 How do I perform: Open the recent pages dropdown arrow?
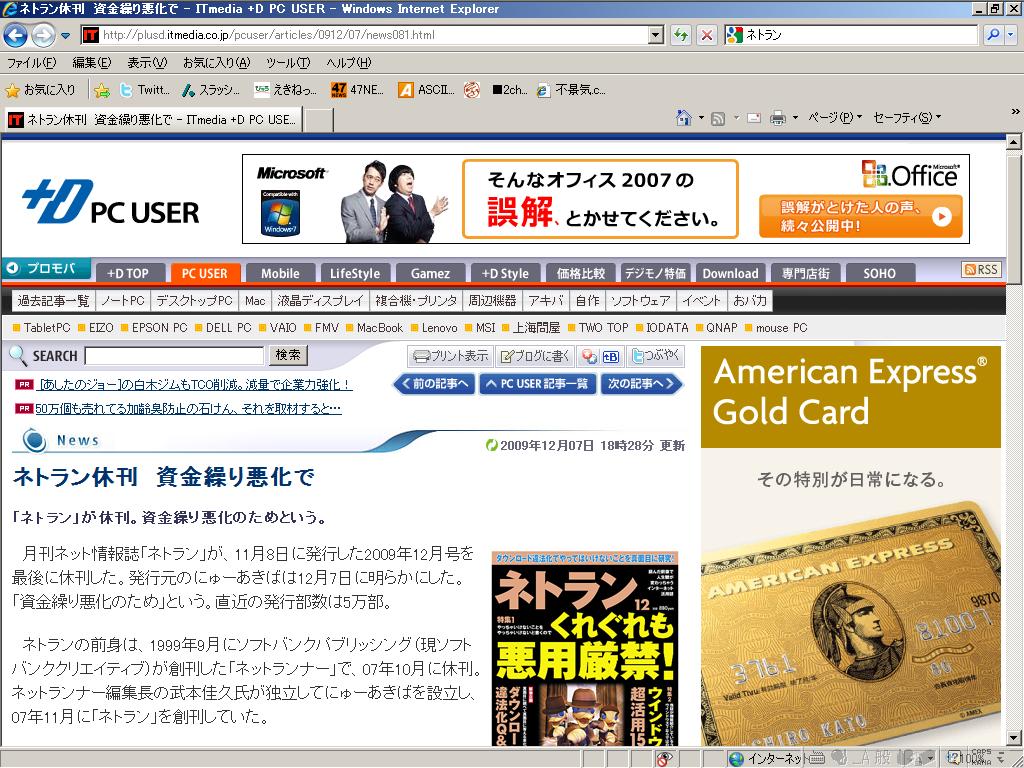coord(66,35)
